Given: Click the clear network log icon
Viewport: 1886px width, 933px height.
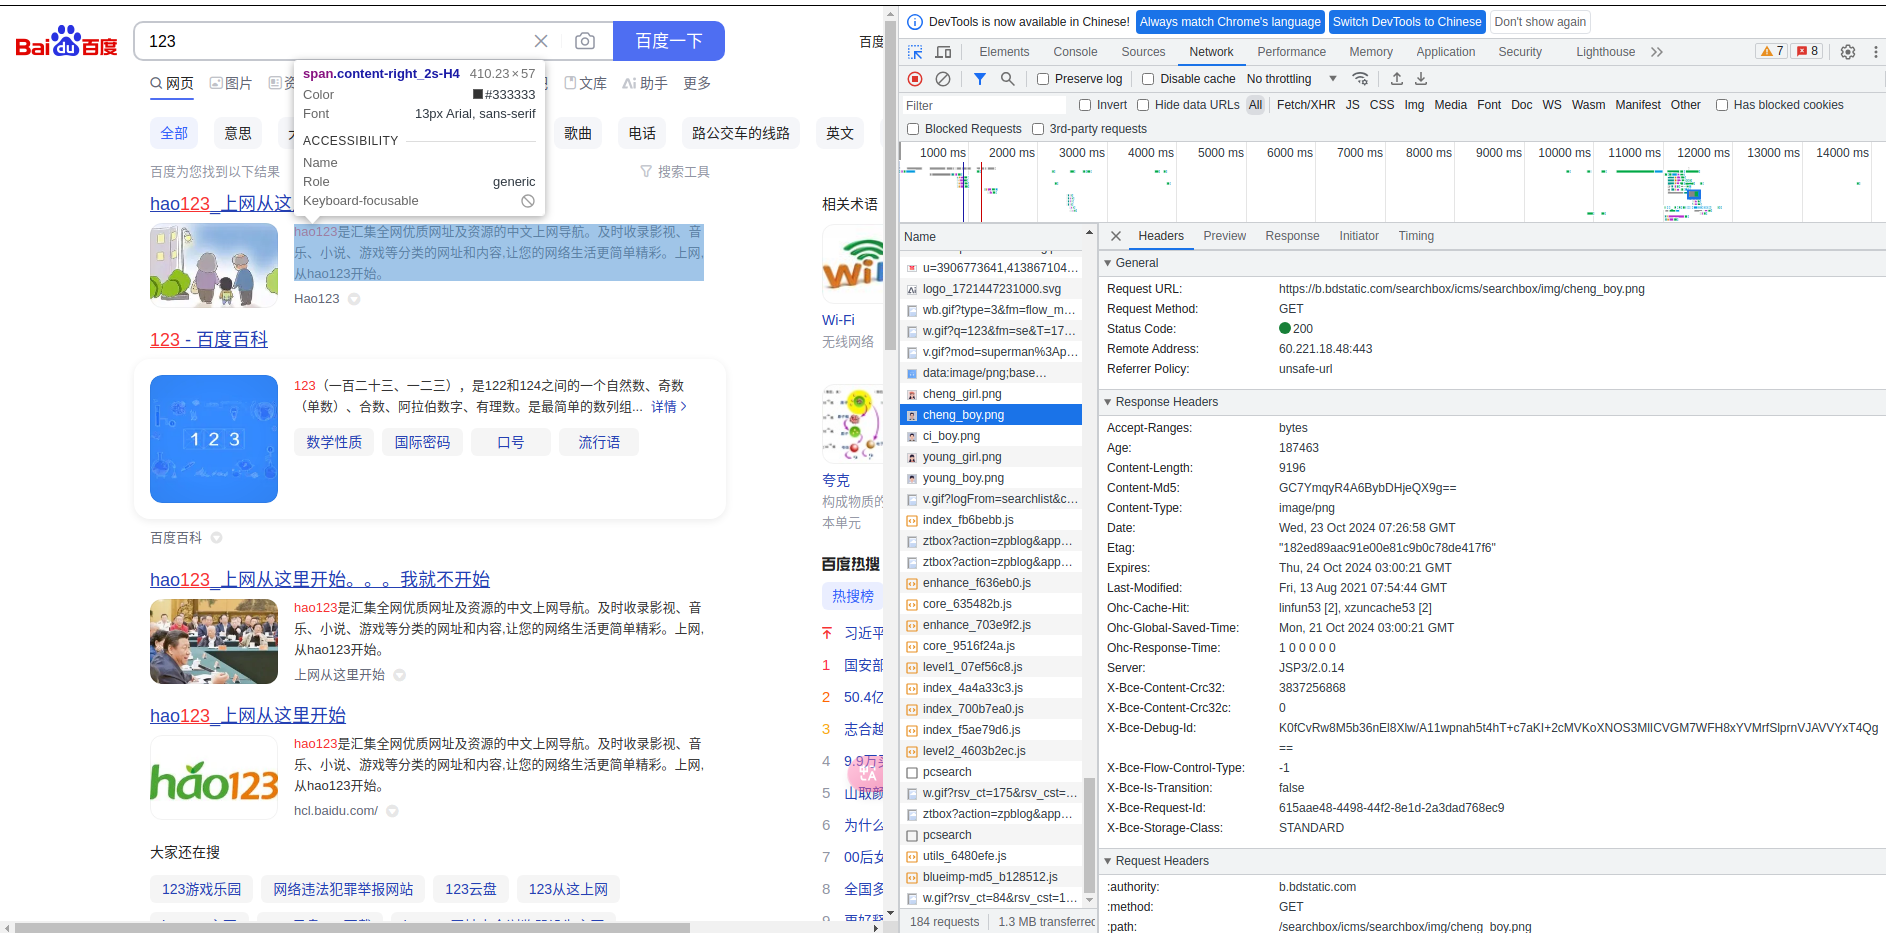Looking at the screenshot, I should coord(942,79).
